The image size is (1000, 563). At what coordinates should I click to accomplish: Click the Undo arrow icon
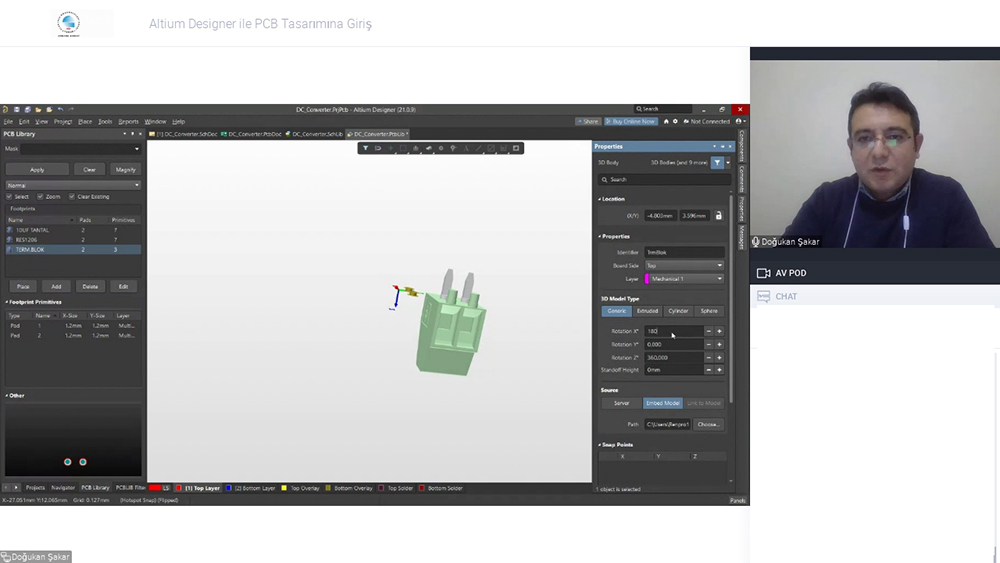pyautogui.click(x=60, y=110)
